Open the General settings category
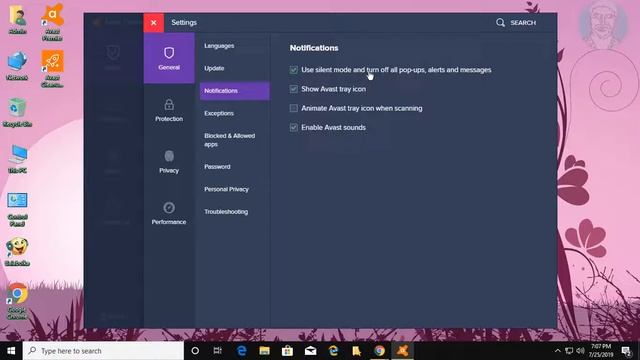 [x=169, y=58]
